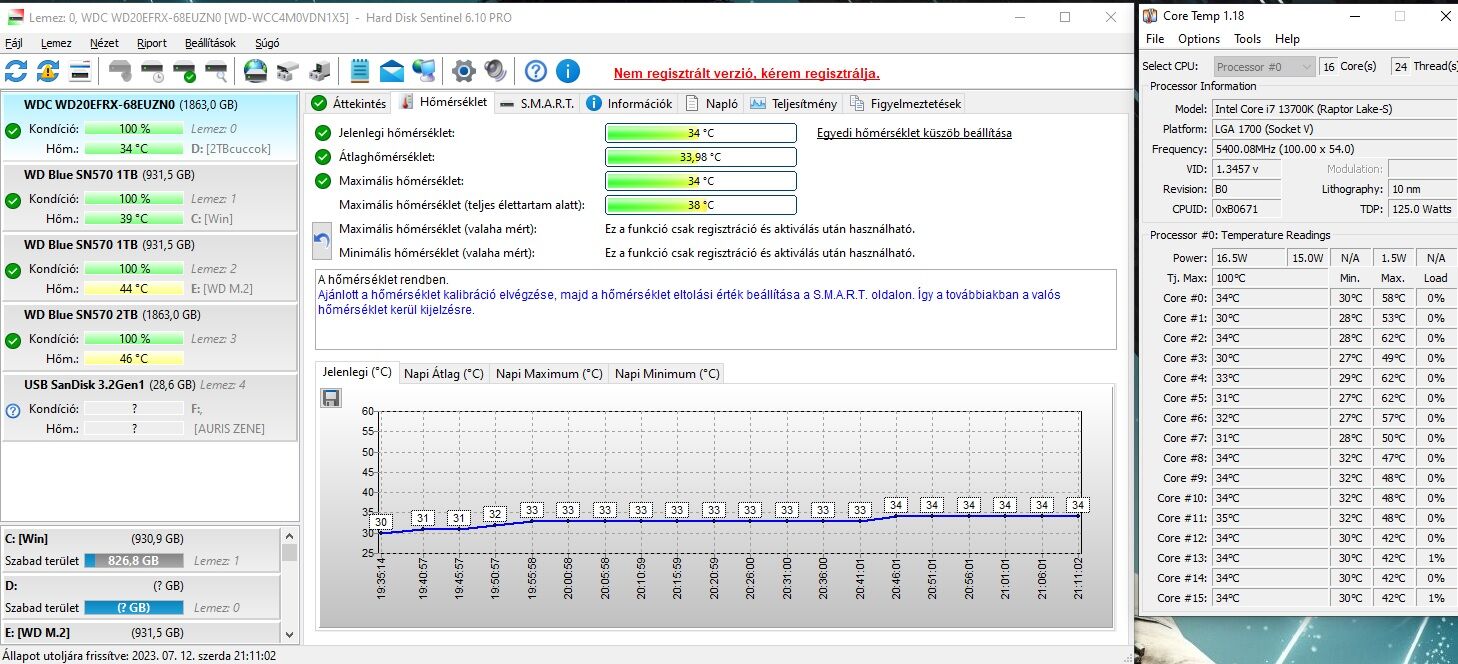Open Core Temp's File menu
1458x664 pixels.
(x=1155, y=39)
